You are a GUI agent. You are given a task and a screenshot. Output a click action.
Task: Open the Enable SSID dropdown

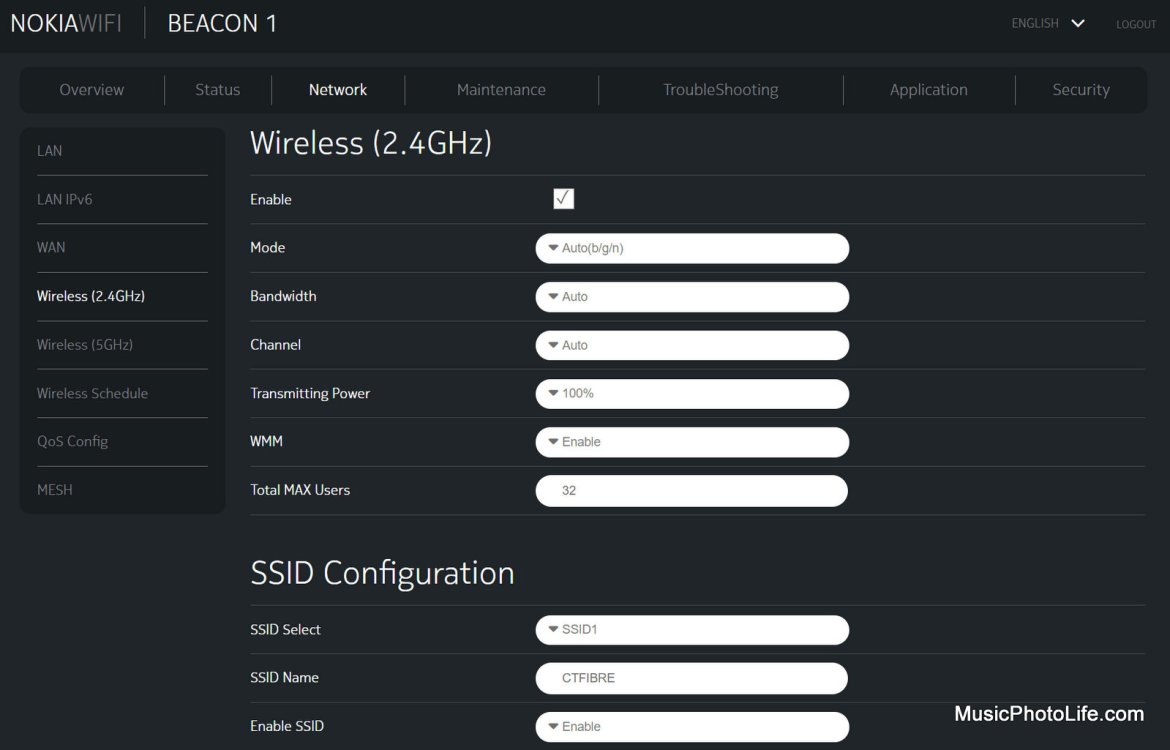tap(692, 726)
